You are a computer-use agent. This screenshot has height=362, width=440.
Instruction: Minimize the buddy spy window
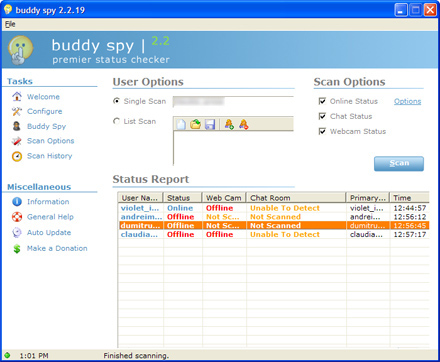coord(401,10)
